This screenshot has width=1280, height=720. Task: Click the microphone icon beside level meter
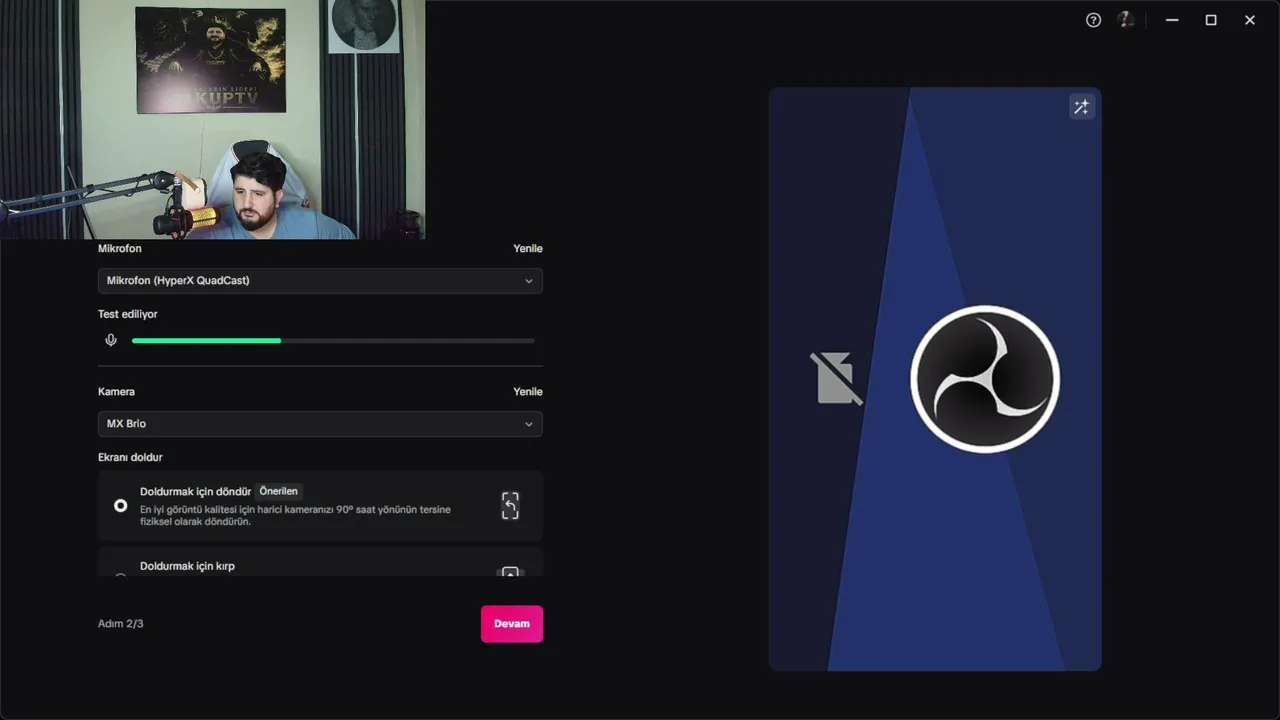[111, 340]
